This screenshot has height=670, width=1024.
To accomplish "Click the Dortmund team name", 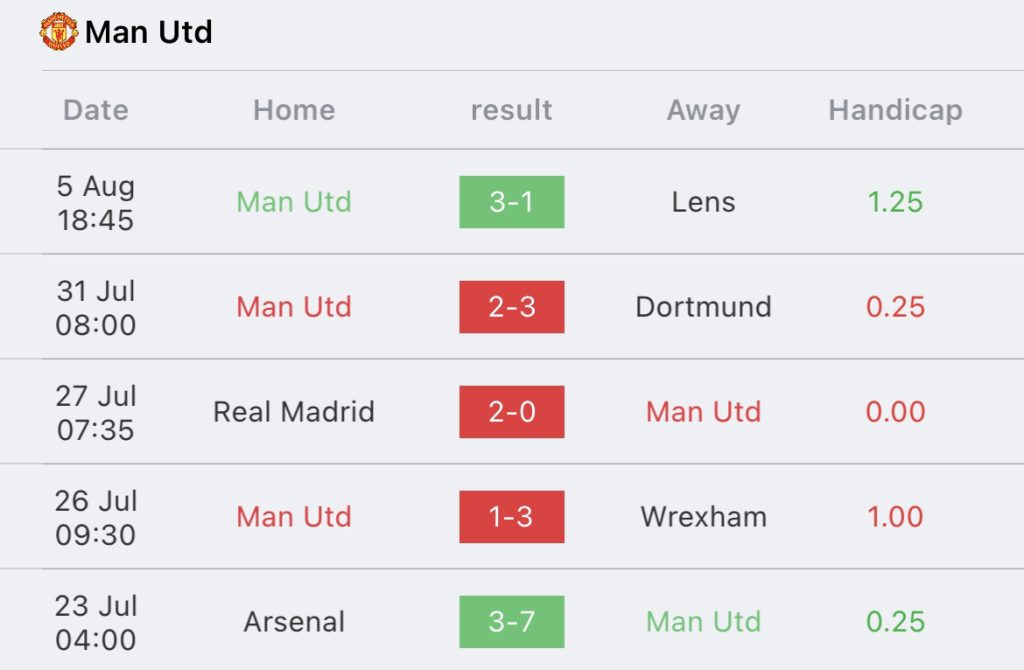I will pos(703,307).
